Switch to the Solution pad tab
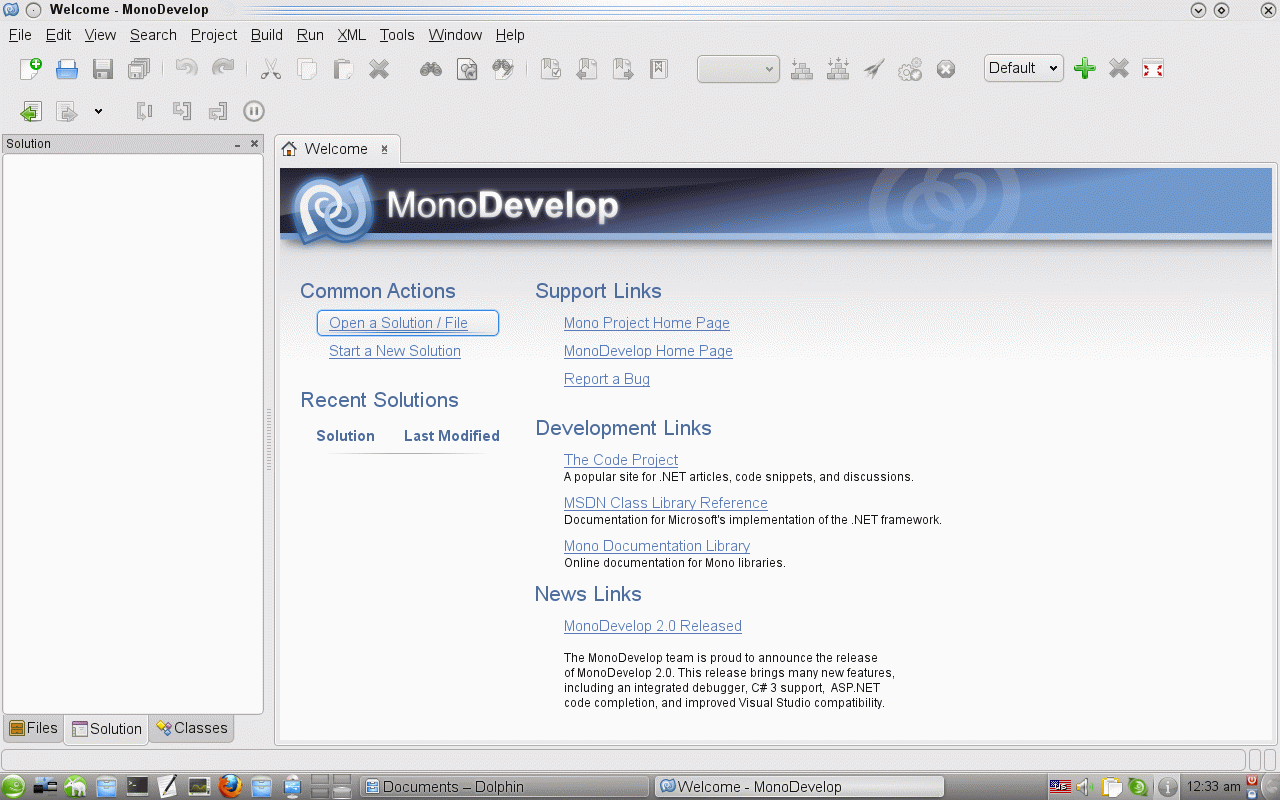The width and height of the screenshot is (1280, 800). [106, 729]
